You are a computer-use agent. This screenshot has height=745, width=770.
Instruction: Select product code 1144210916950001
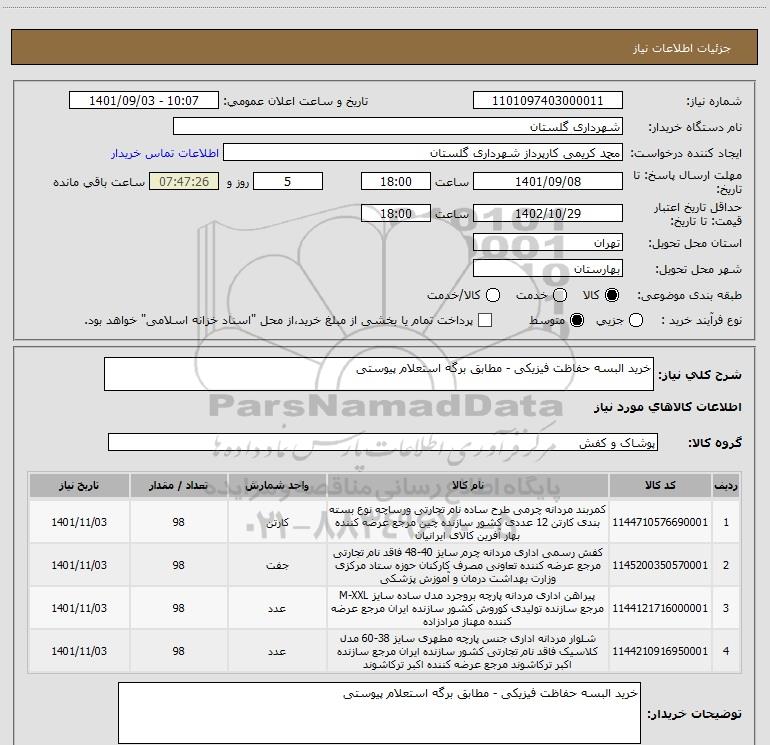tap(660, 651)
